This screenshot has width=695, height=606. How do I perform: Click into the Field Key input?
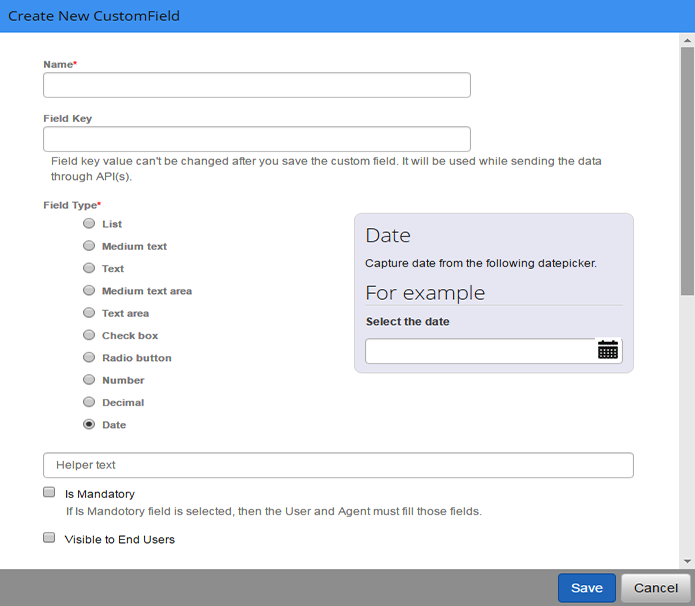257,139
